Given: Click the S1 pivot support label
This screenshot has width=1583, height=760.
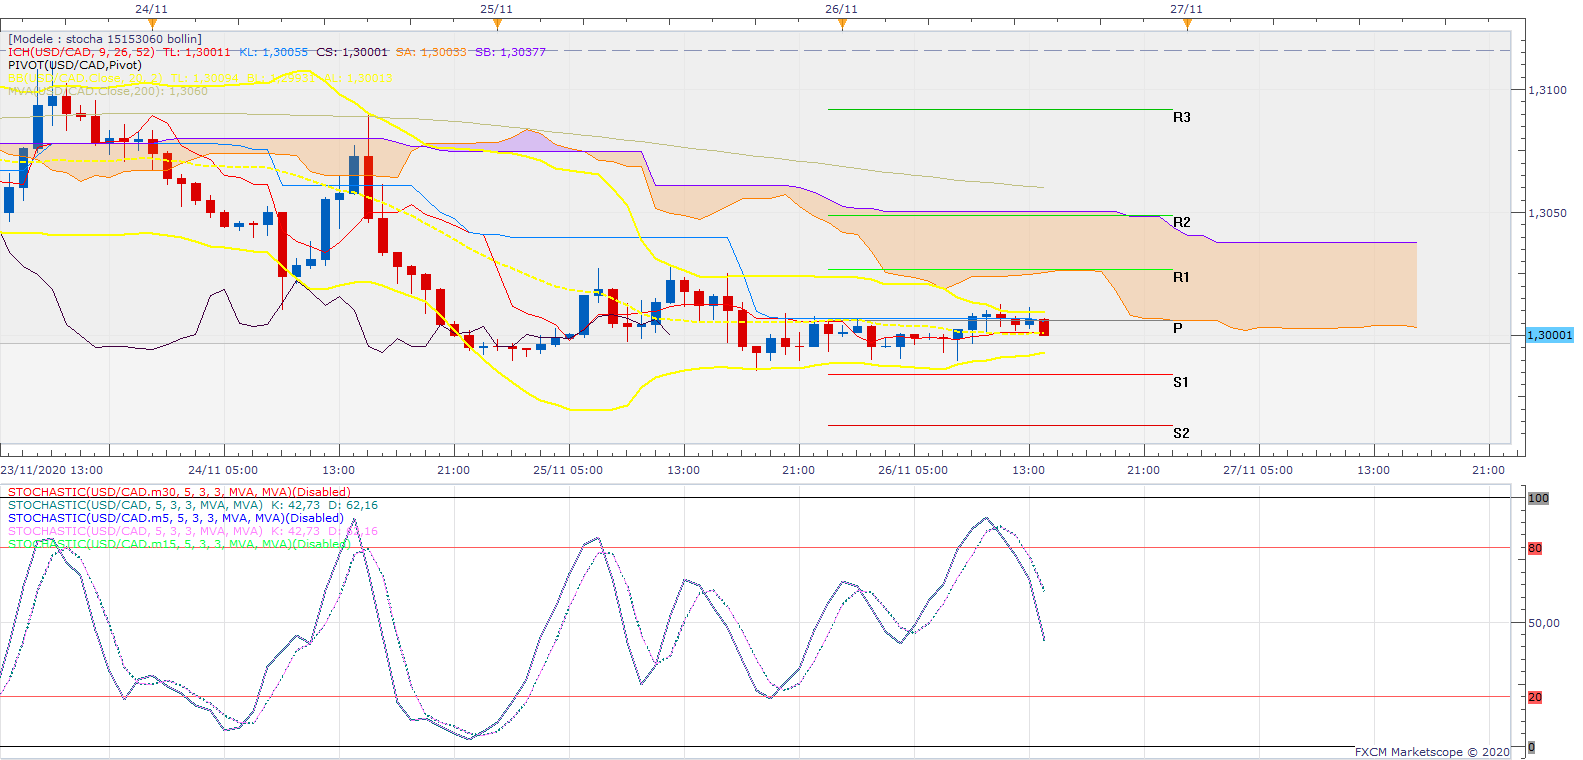Looking at the screenshot, I should tap(1181, 382).
